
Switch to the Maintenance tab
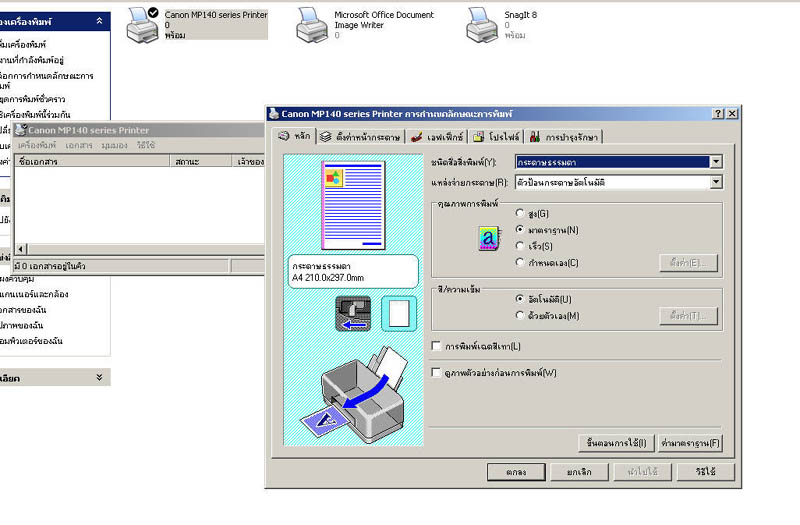point(564,137)
